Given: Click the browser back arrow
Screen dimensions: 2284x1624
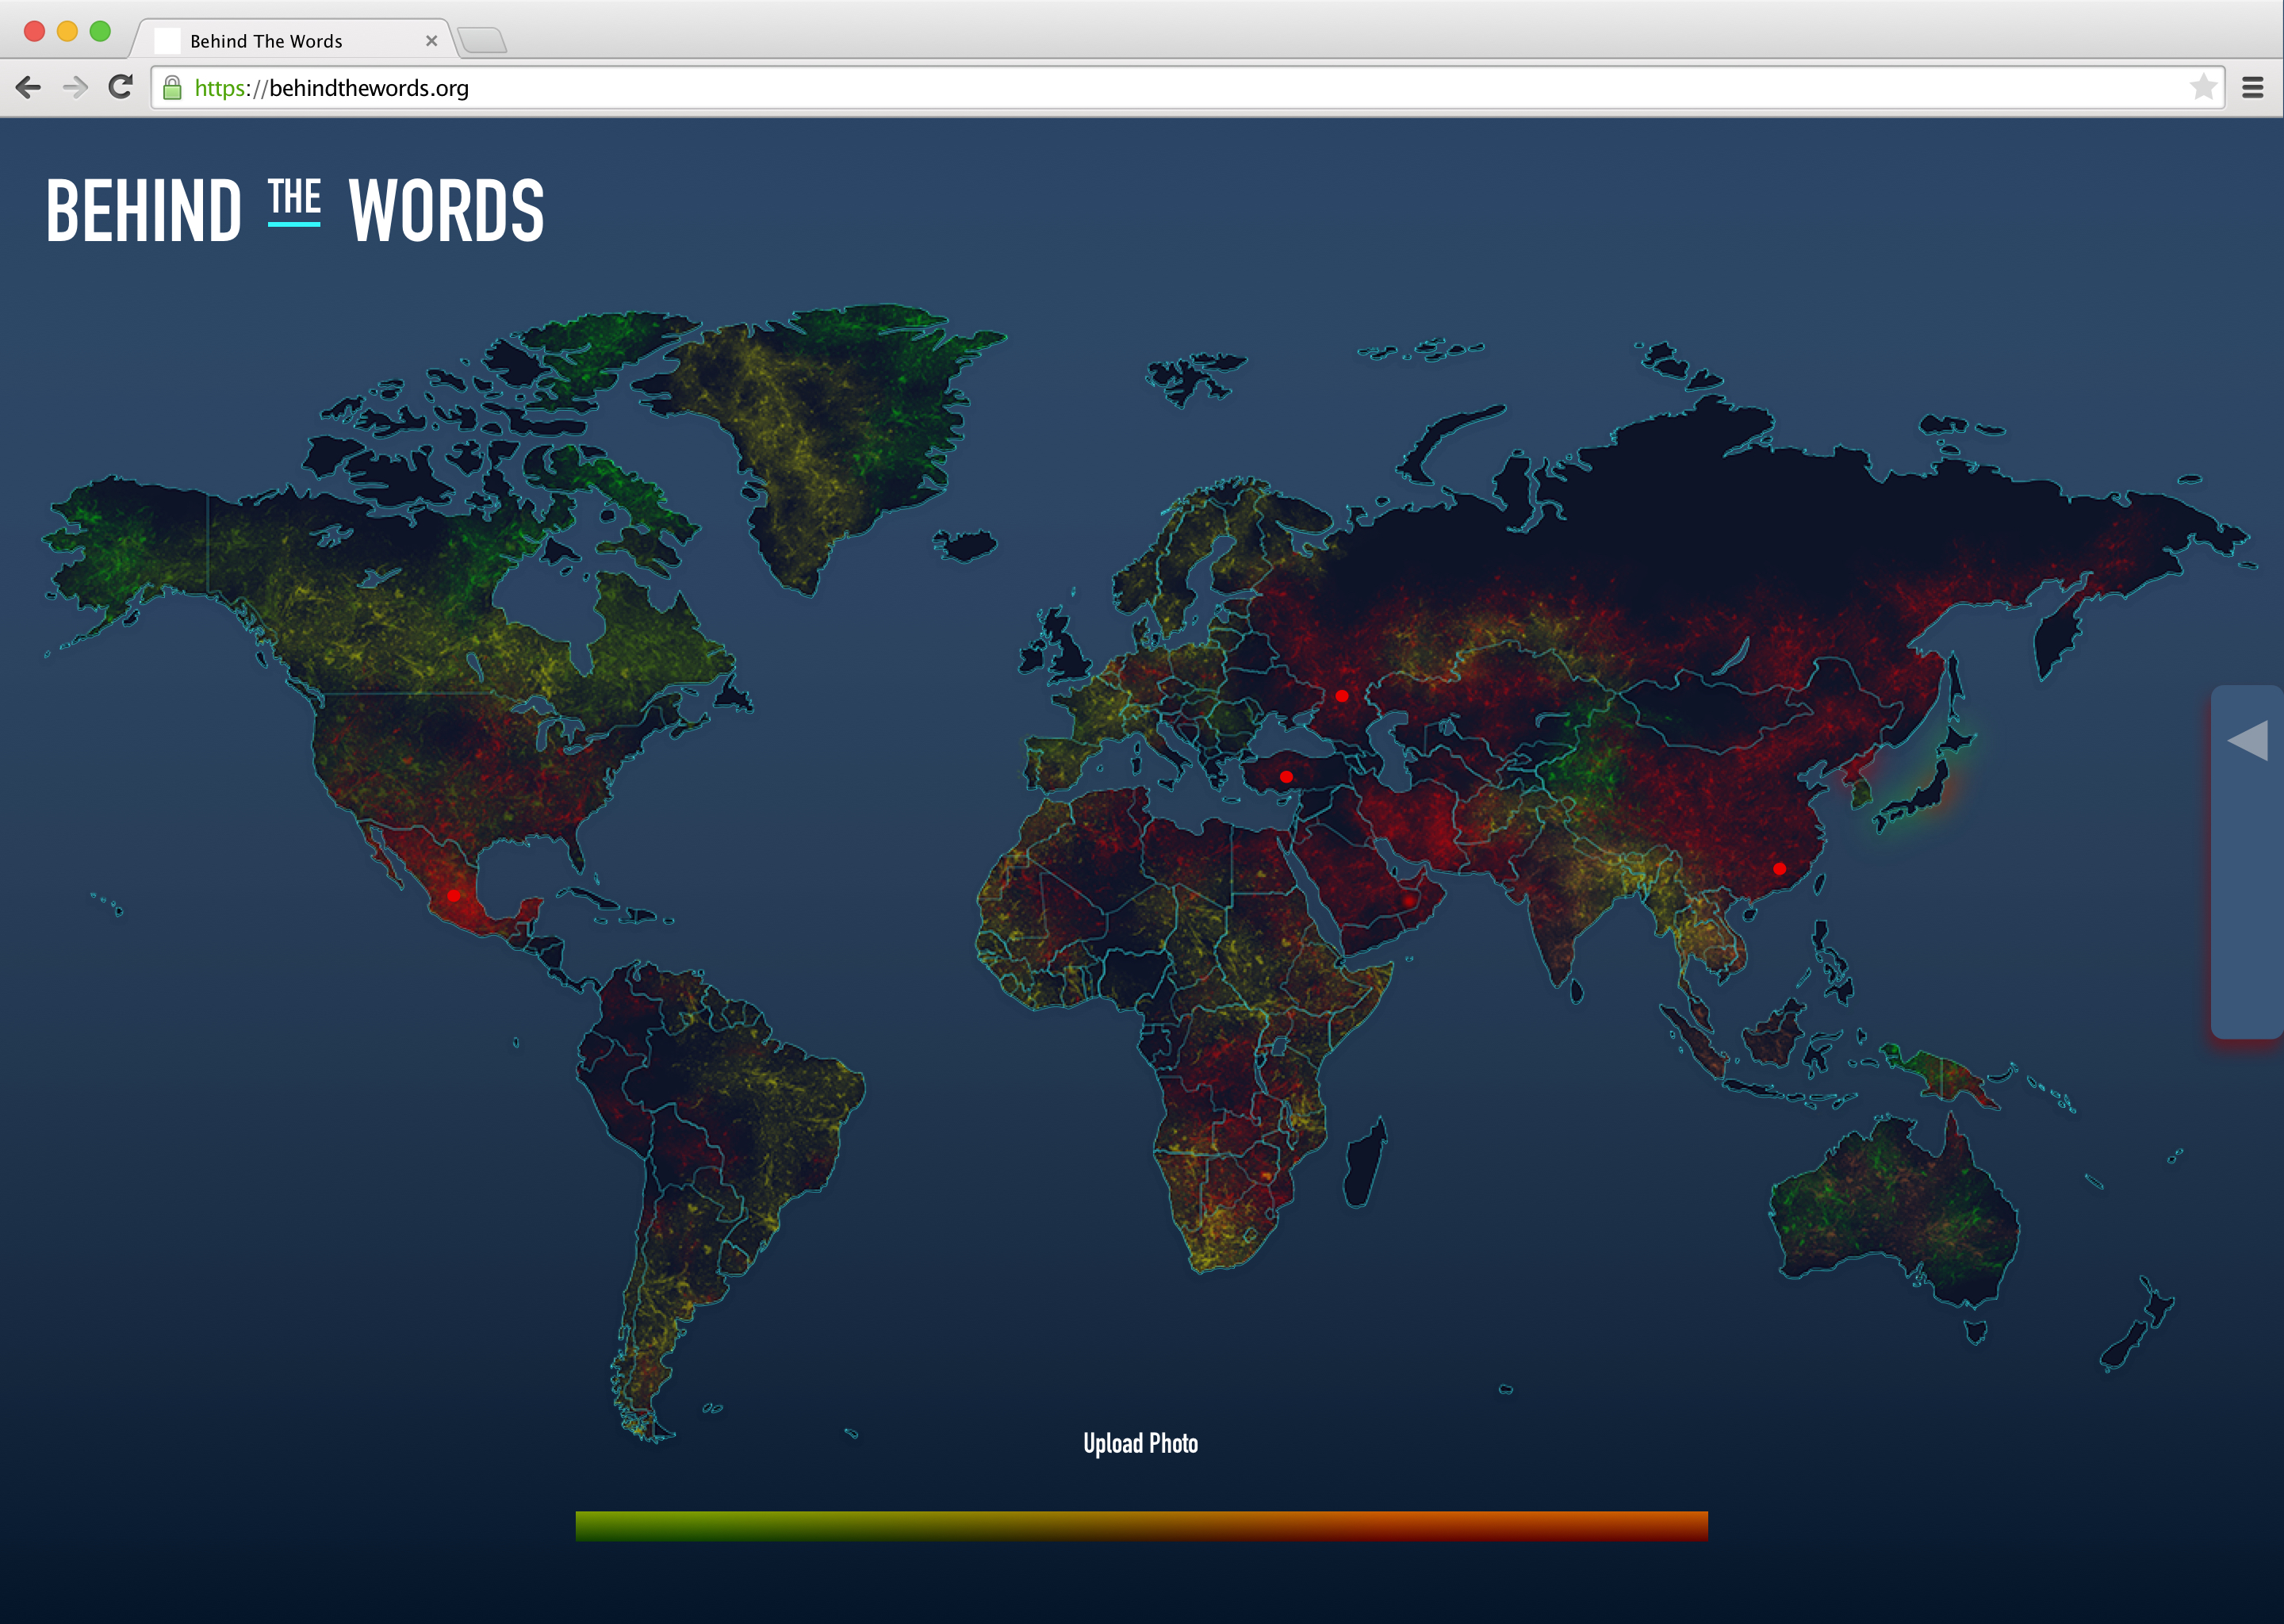Looking at the screenshot, I should [x=29, y=88].
